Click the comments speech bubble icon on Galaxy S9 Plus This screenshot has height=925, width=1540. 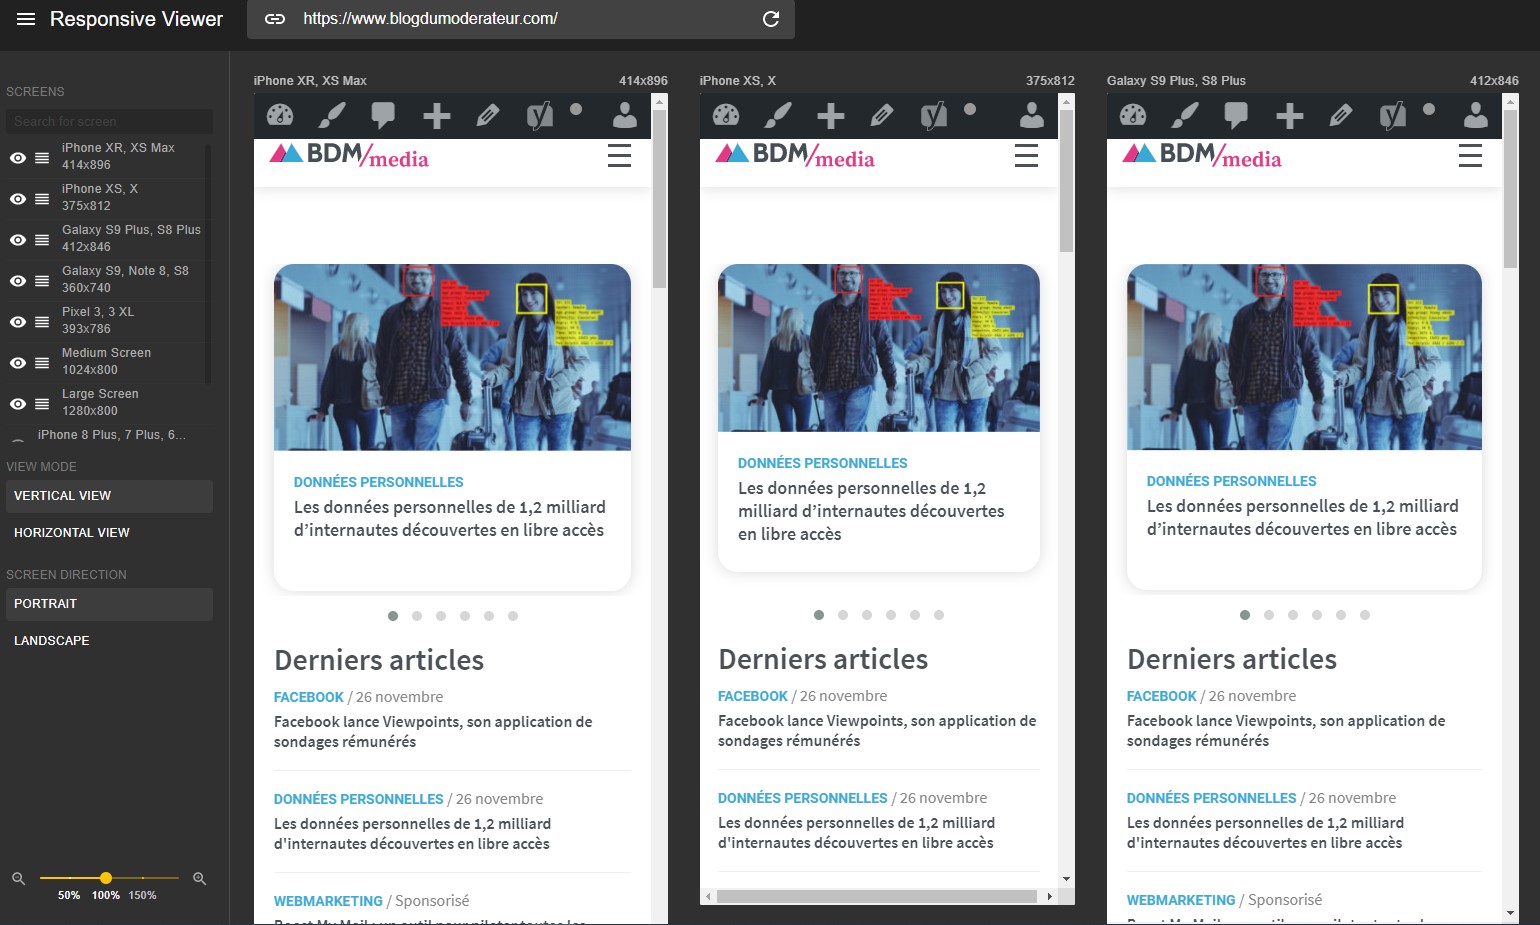pyautogui.click(x=1236, y=115)
